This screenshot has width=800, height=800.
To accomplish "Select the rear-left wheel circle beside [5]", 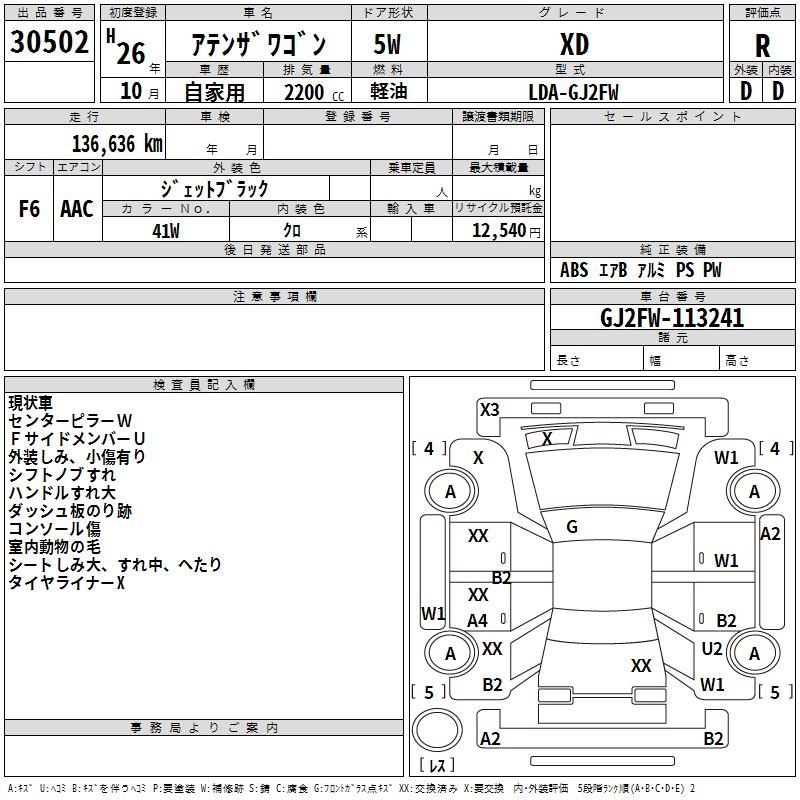I will pos(450,654).
